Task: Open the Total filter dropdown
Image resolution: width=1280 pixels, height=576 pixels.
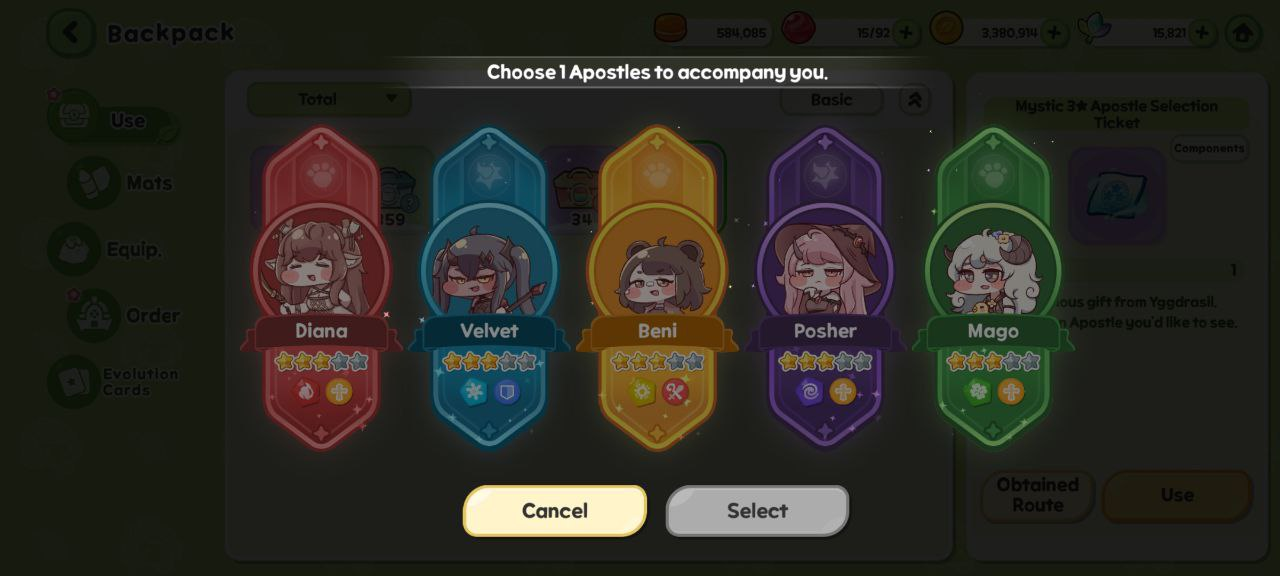Action: (x=329, y=99)
